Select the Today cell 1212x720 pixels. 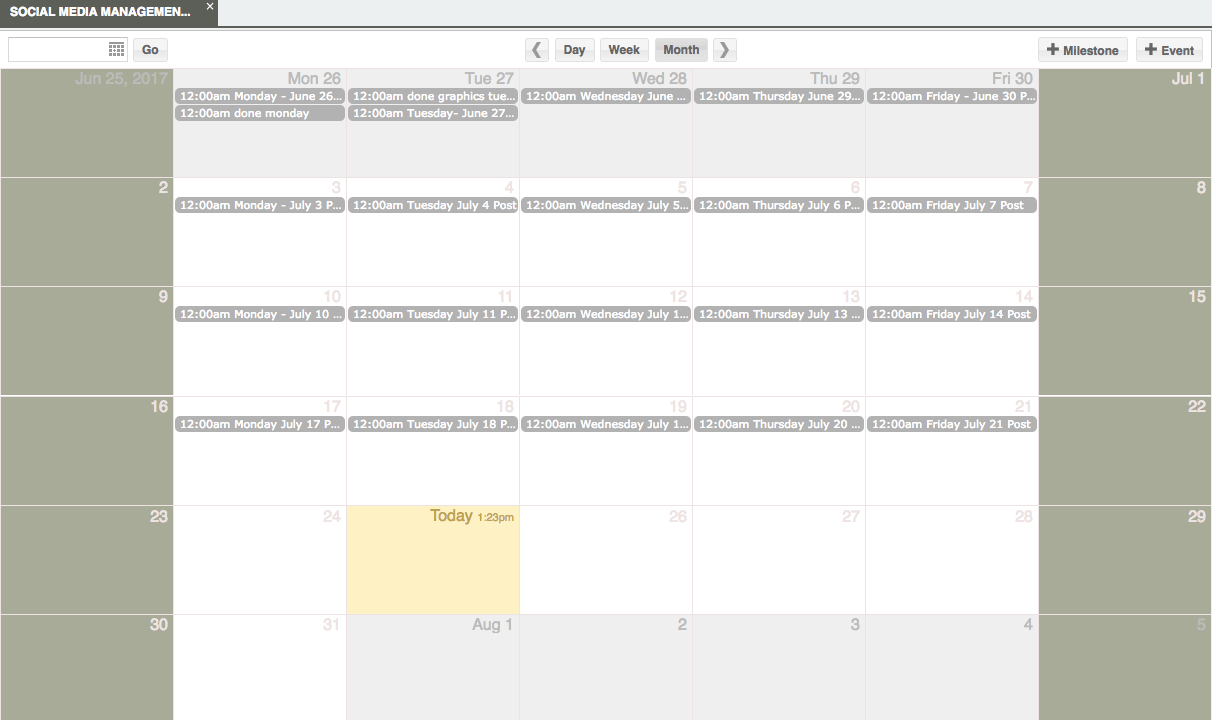tap(433, 560)
